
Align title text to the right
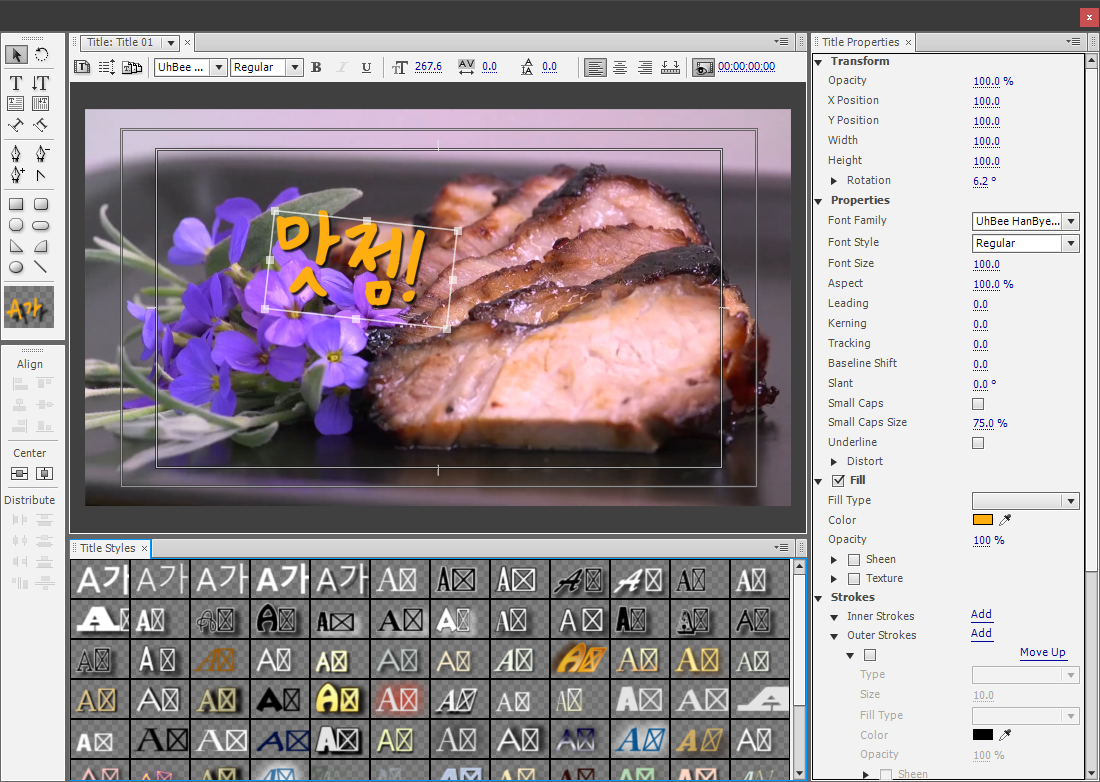pos(645,67)
